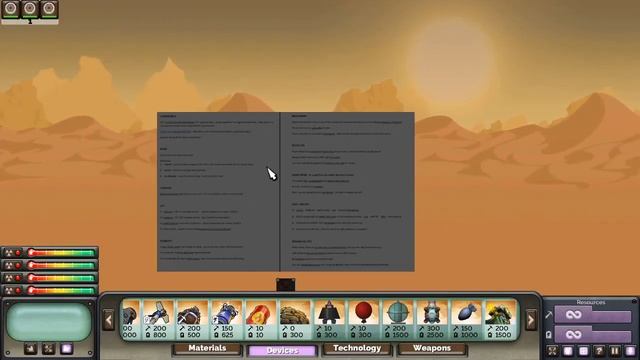Switch to the Weapons tab

[x=432, y=349]
